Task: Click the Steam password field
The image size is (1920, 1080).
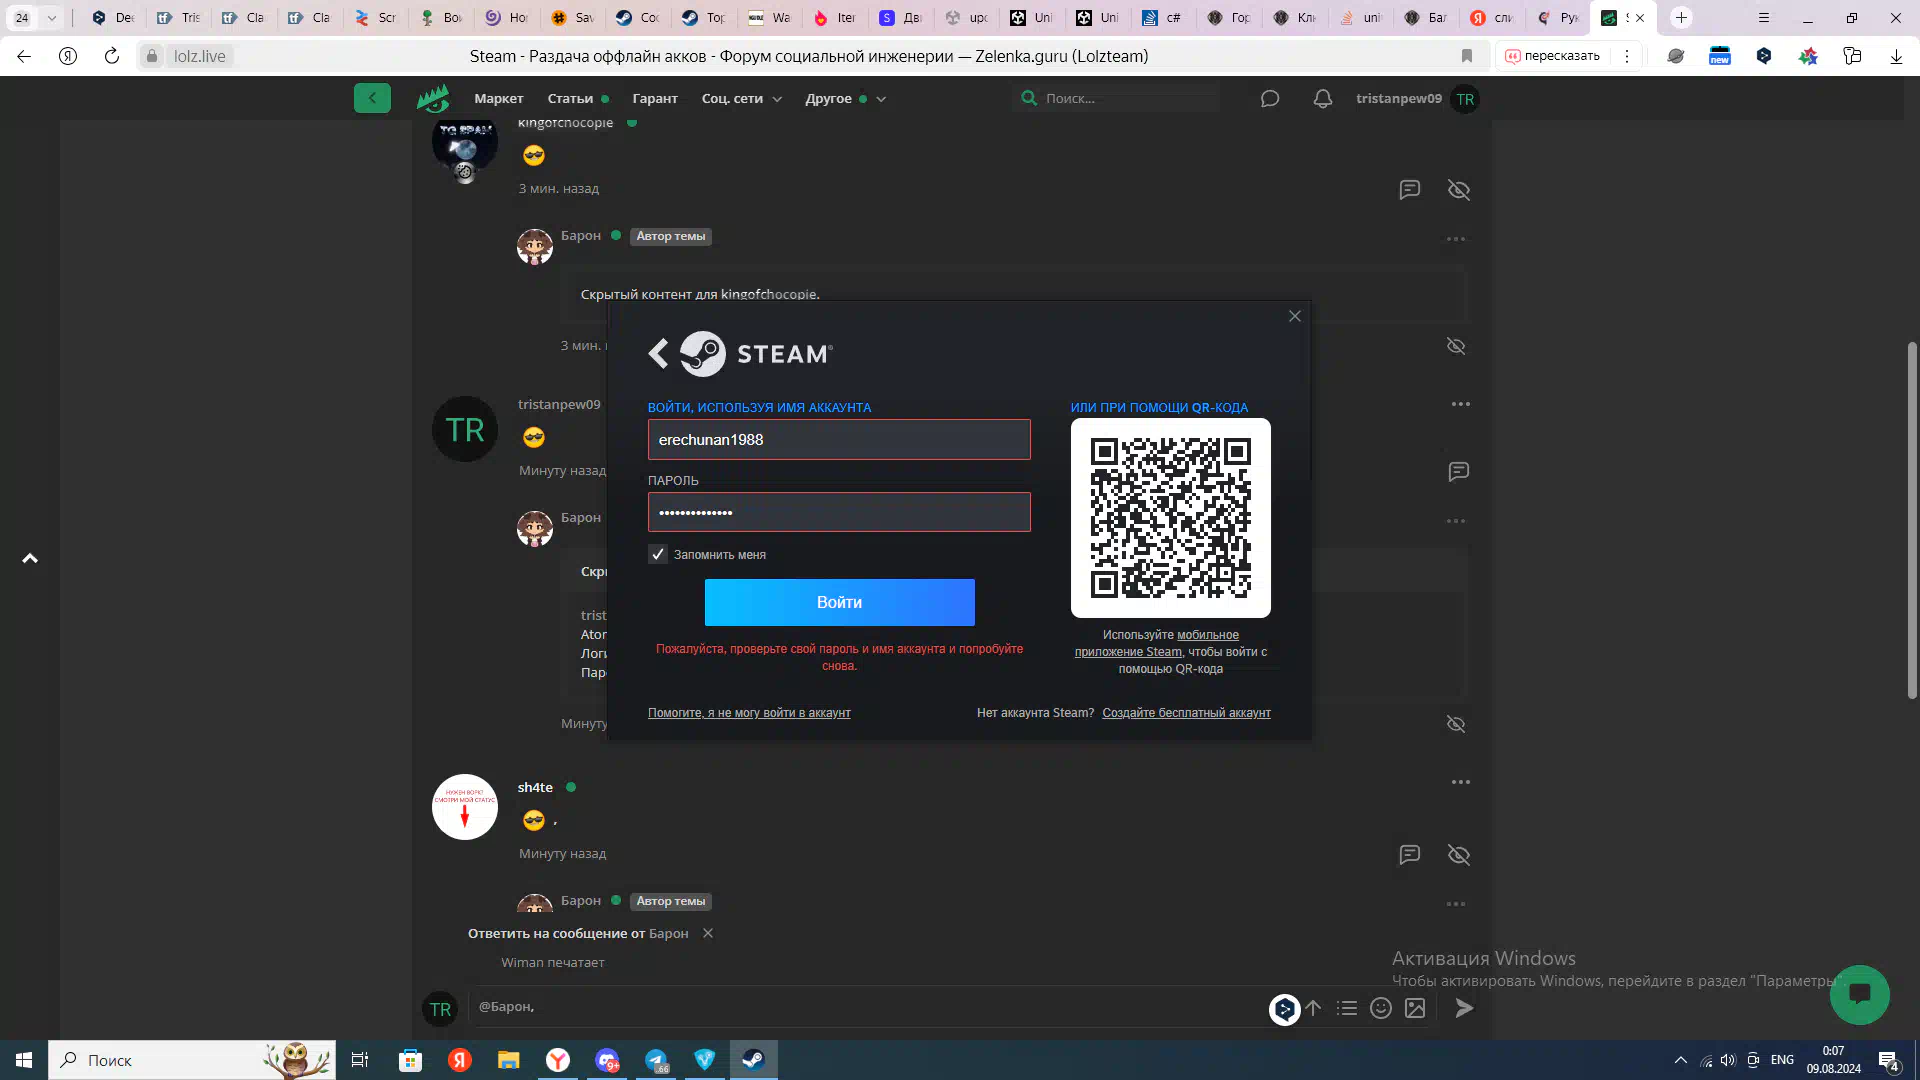Action: point(839,512)
